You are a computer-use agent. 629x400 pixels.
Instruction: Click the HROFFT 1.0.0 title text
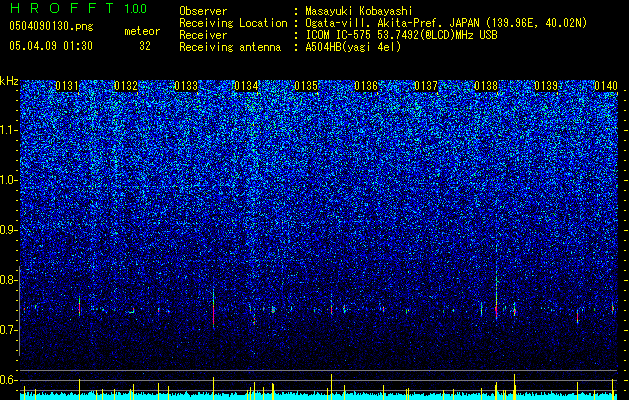coord(78,8)
